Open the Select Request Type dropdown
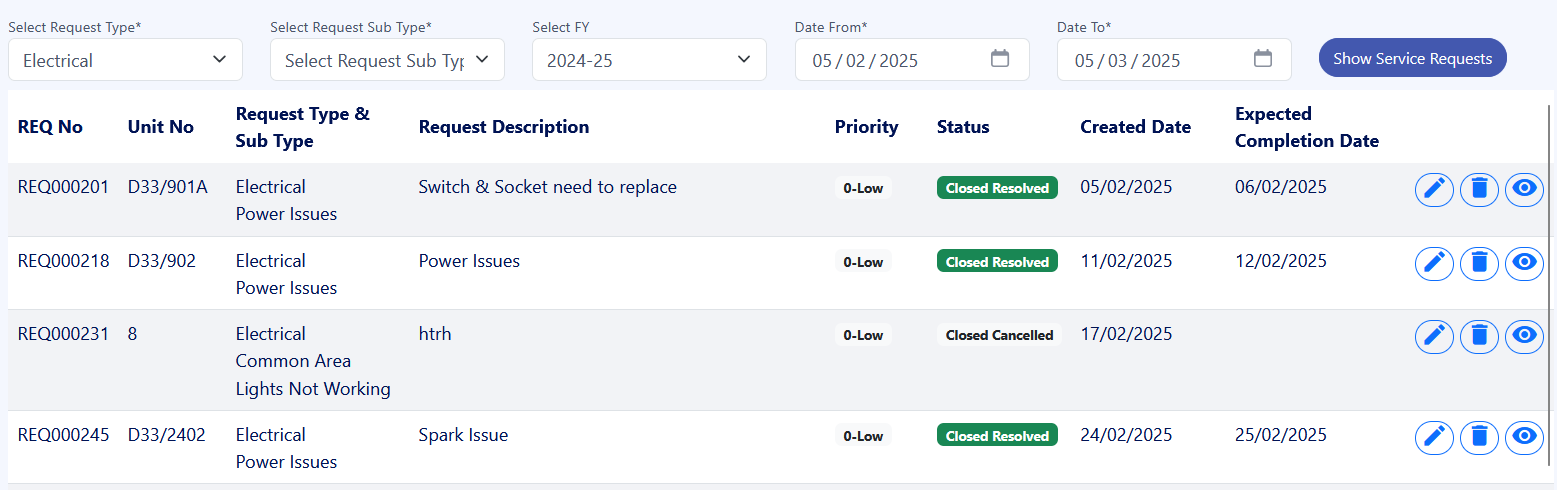Viewport: 1557px width, 490px height. click(x=125, y=60)
